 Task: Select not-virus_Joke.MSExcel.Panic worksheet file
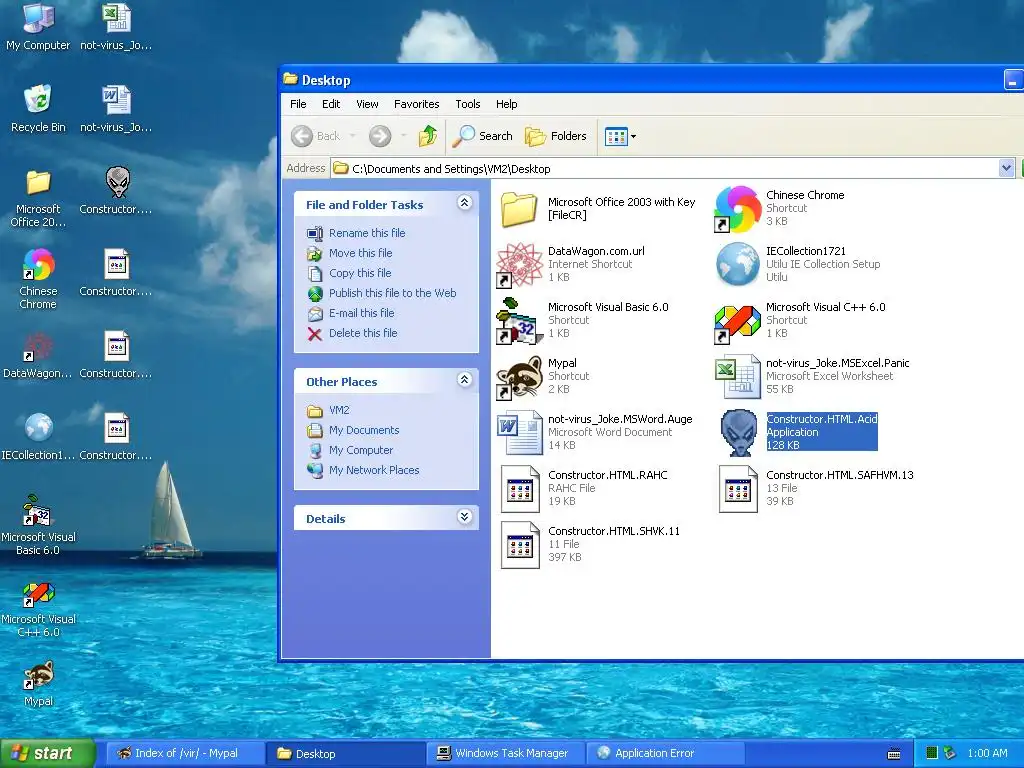[812, 376]
